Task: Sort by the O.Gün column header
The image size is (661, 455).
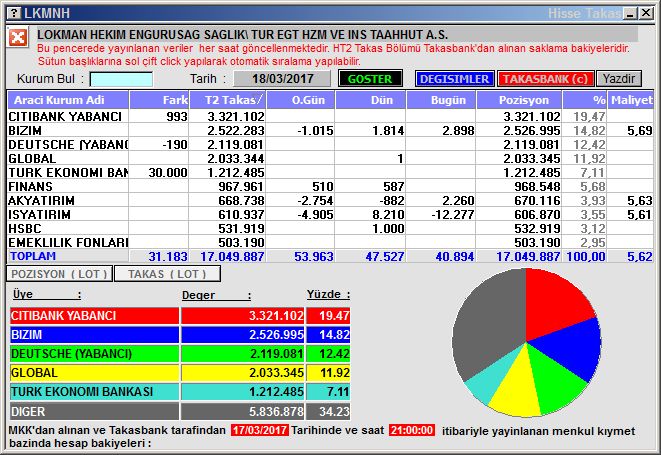Action: (x=301, y=100)
